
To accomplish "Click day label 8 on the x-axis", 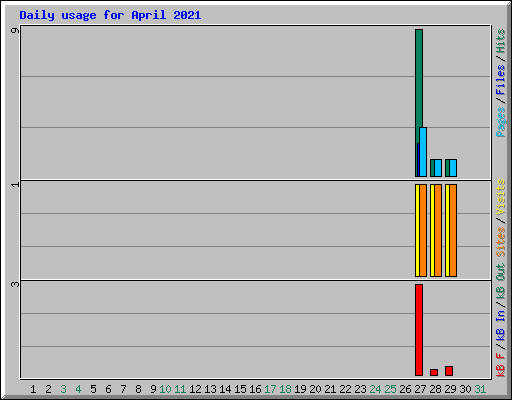I will (138, 389).
